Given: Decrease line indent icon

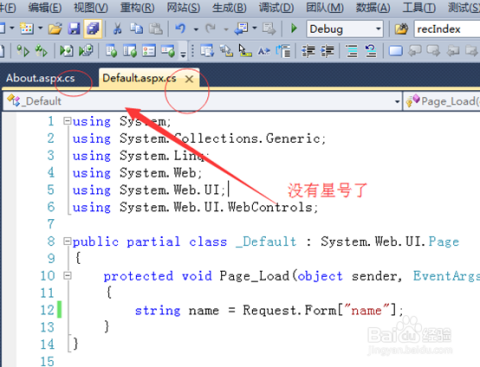Looking at the screenshot, I should point(308,51).
